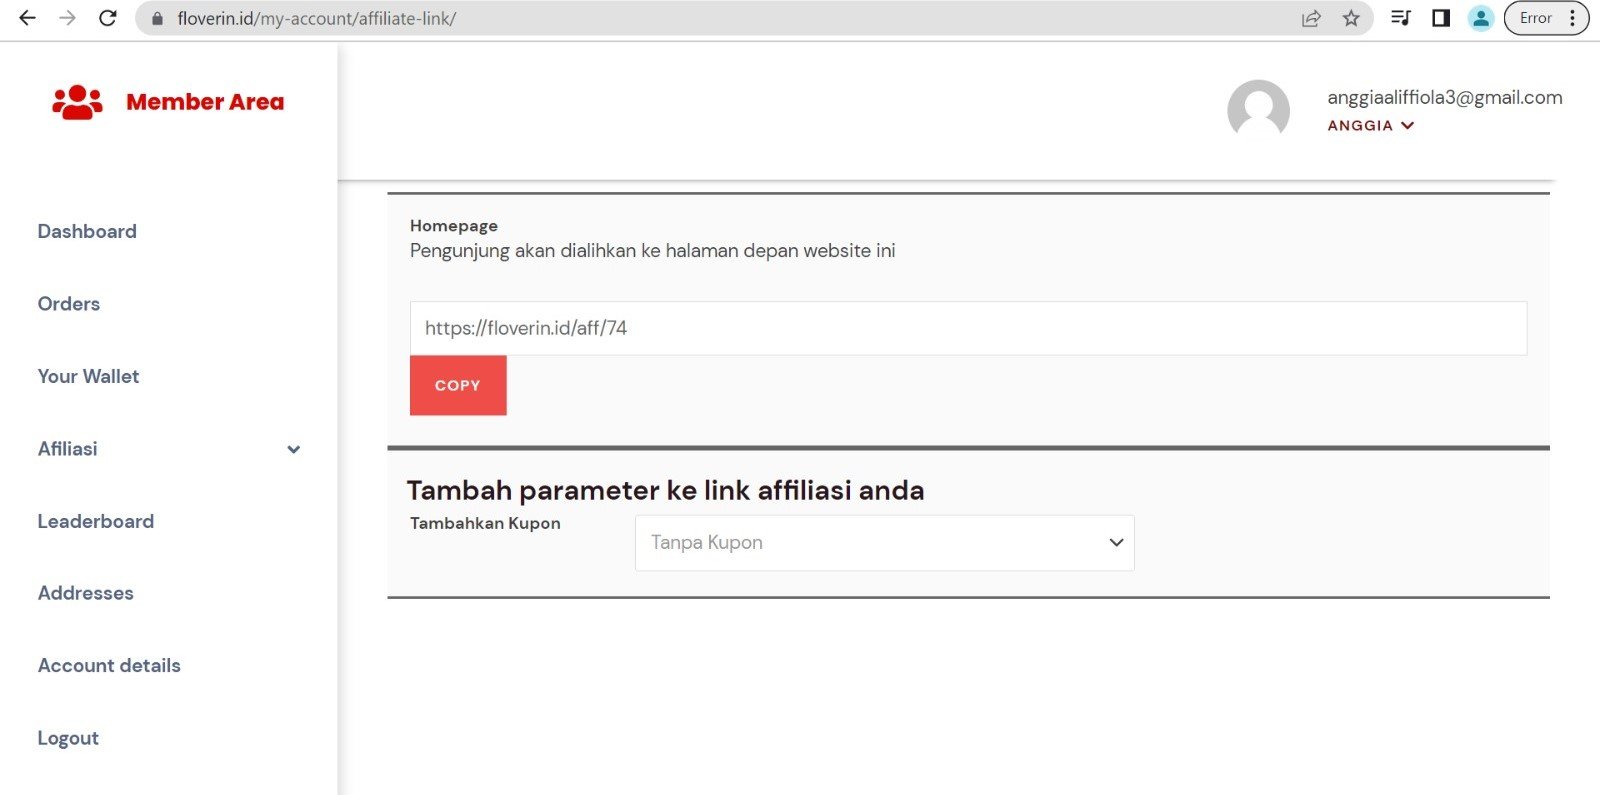The height and width of the screenshot is (795, 1600).
Task: Click the affiliate link URL field
Action: pos(967,328)
